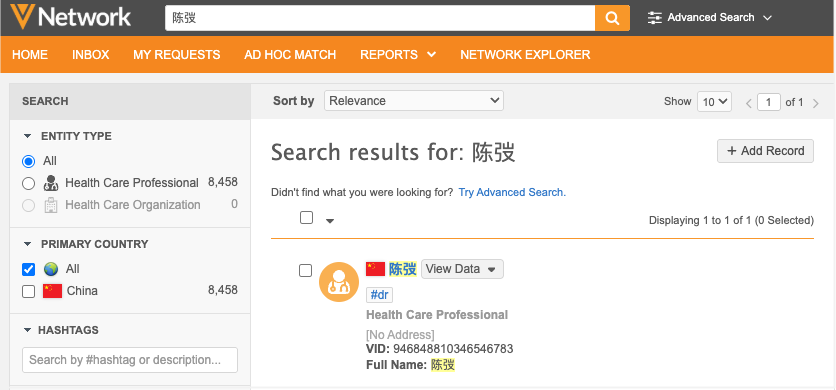Click the Veeva Network logo

tap(70, 17)
